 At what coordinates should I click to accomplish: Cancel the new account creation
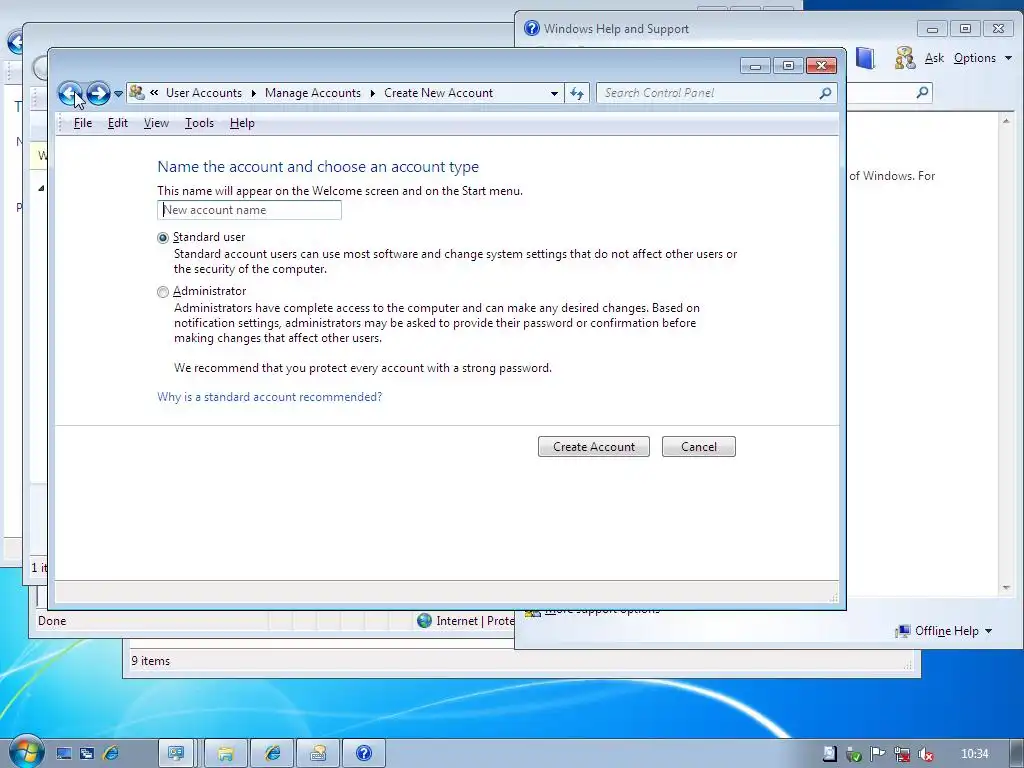[x=699, y=447]
